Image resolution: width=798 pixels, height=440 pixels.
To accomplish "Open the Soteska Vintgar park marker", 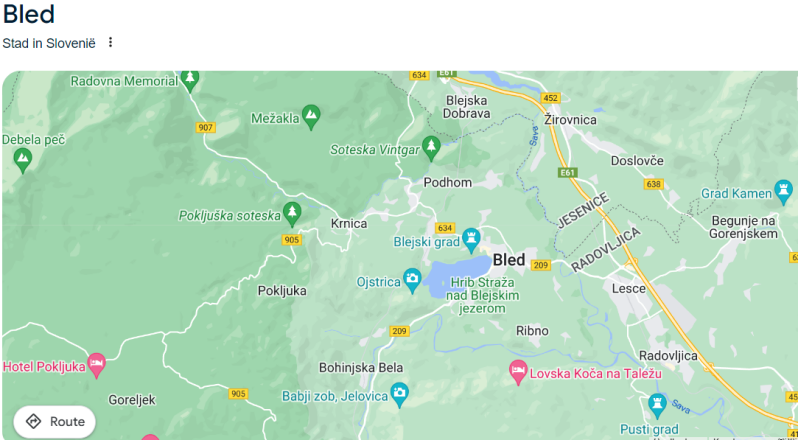I will pyautogui.click(x=432, y=149).
